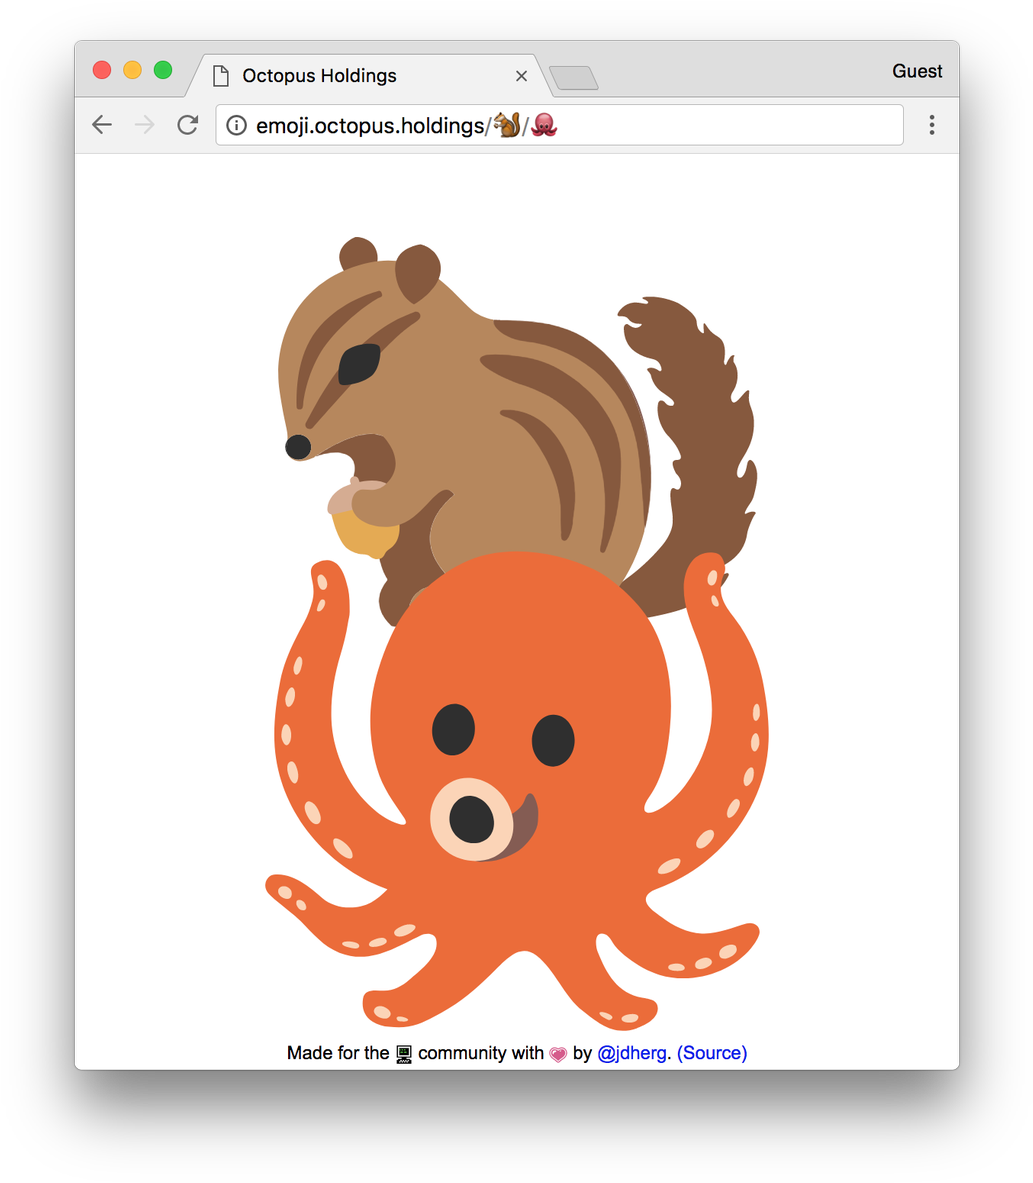Close the Octopus Holdings tab

(x=521, y=76)
